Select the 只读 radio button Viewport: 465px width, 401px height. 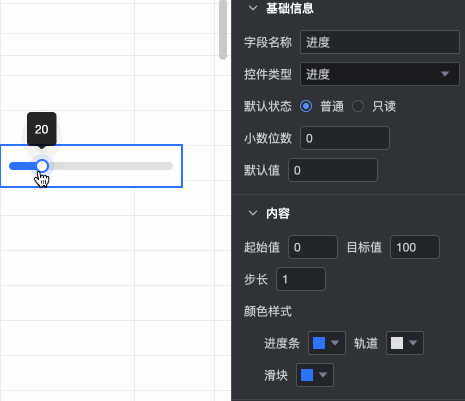coord(358,106)
